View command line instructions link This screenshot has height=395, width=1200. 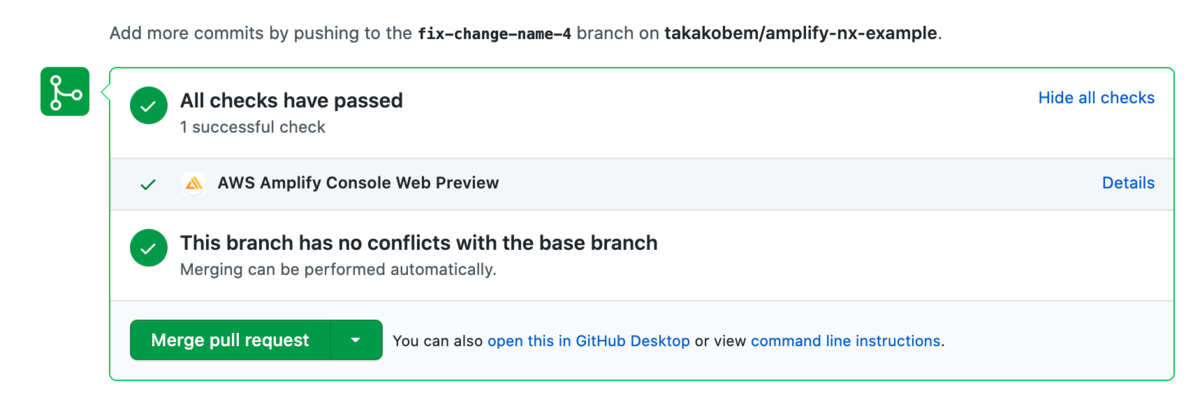coord(846,341)
